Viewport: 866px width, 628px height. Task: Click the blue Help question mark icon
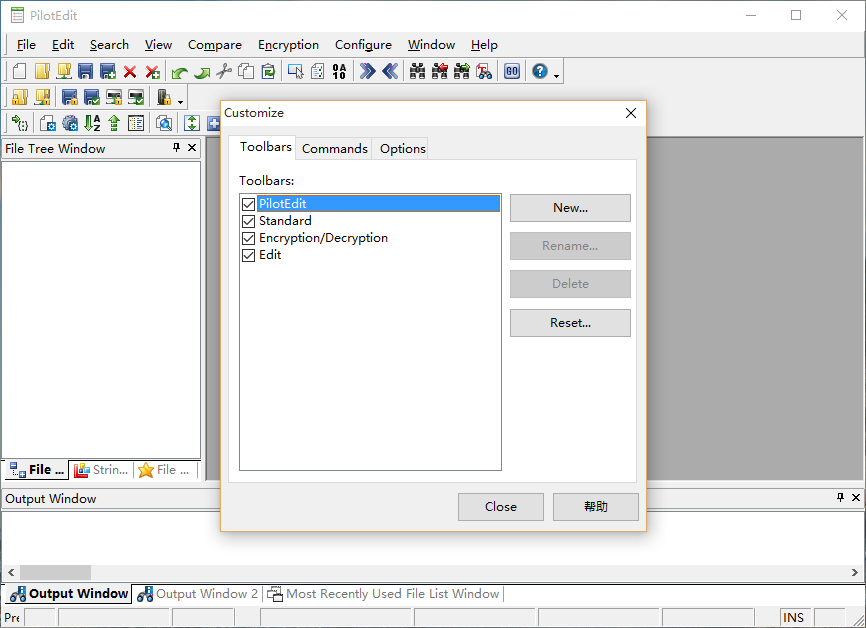click(540, 71)
